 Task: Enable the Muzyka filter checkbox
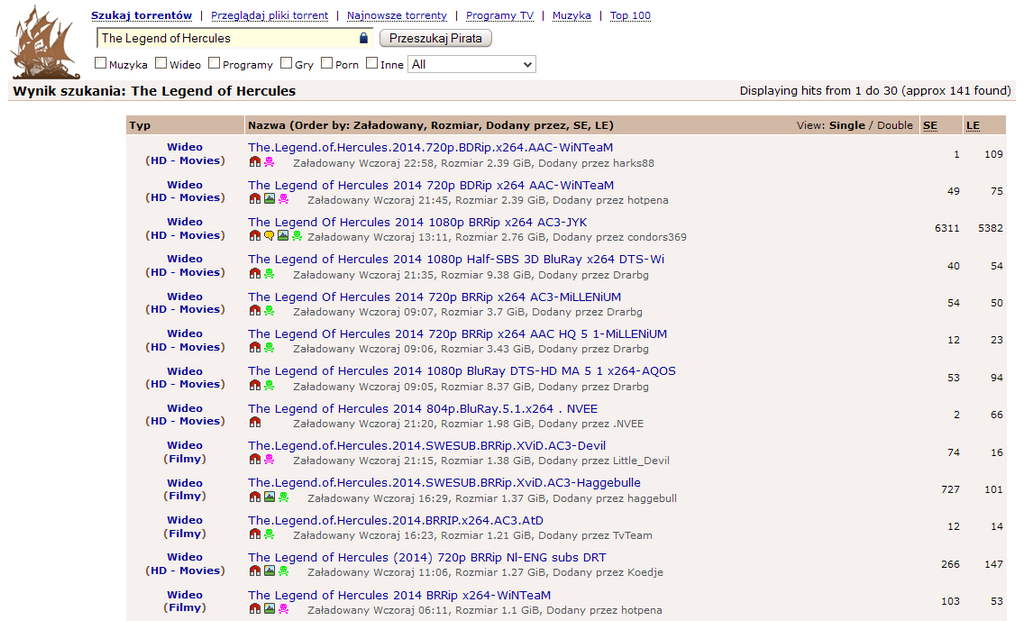(x=100, y=63)
